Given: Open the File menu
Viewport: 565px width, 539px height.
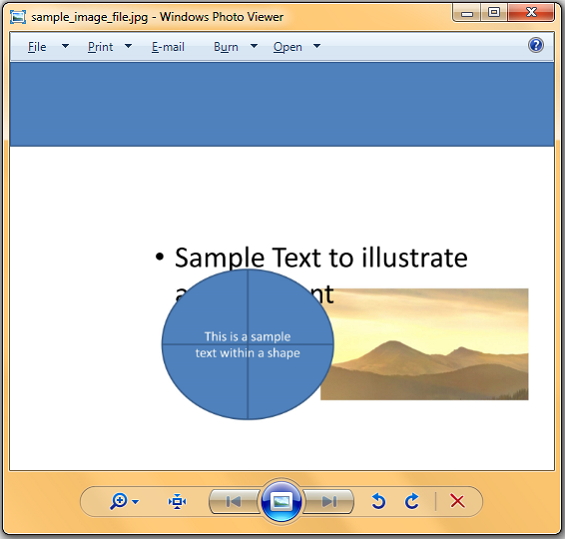Looking at the screenshot, I should tap(37, 47).
